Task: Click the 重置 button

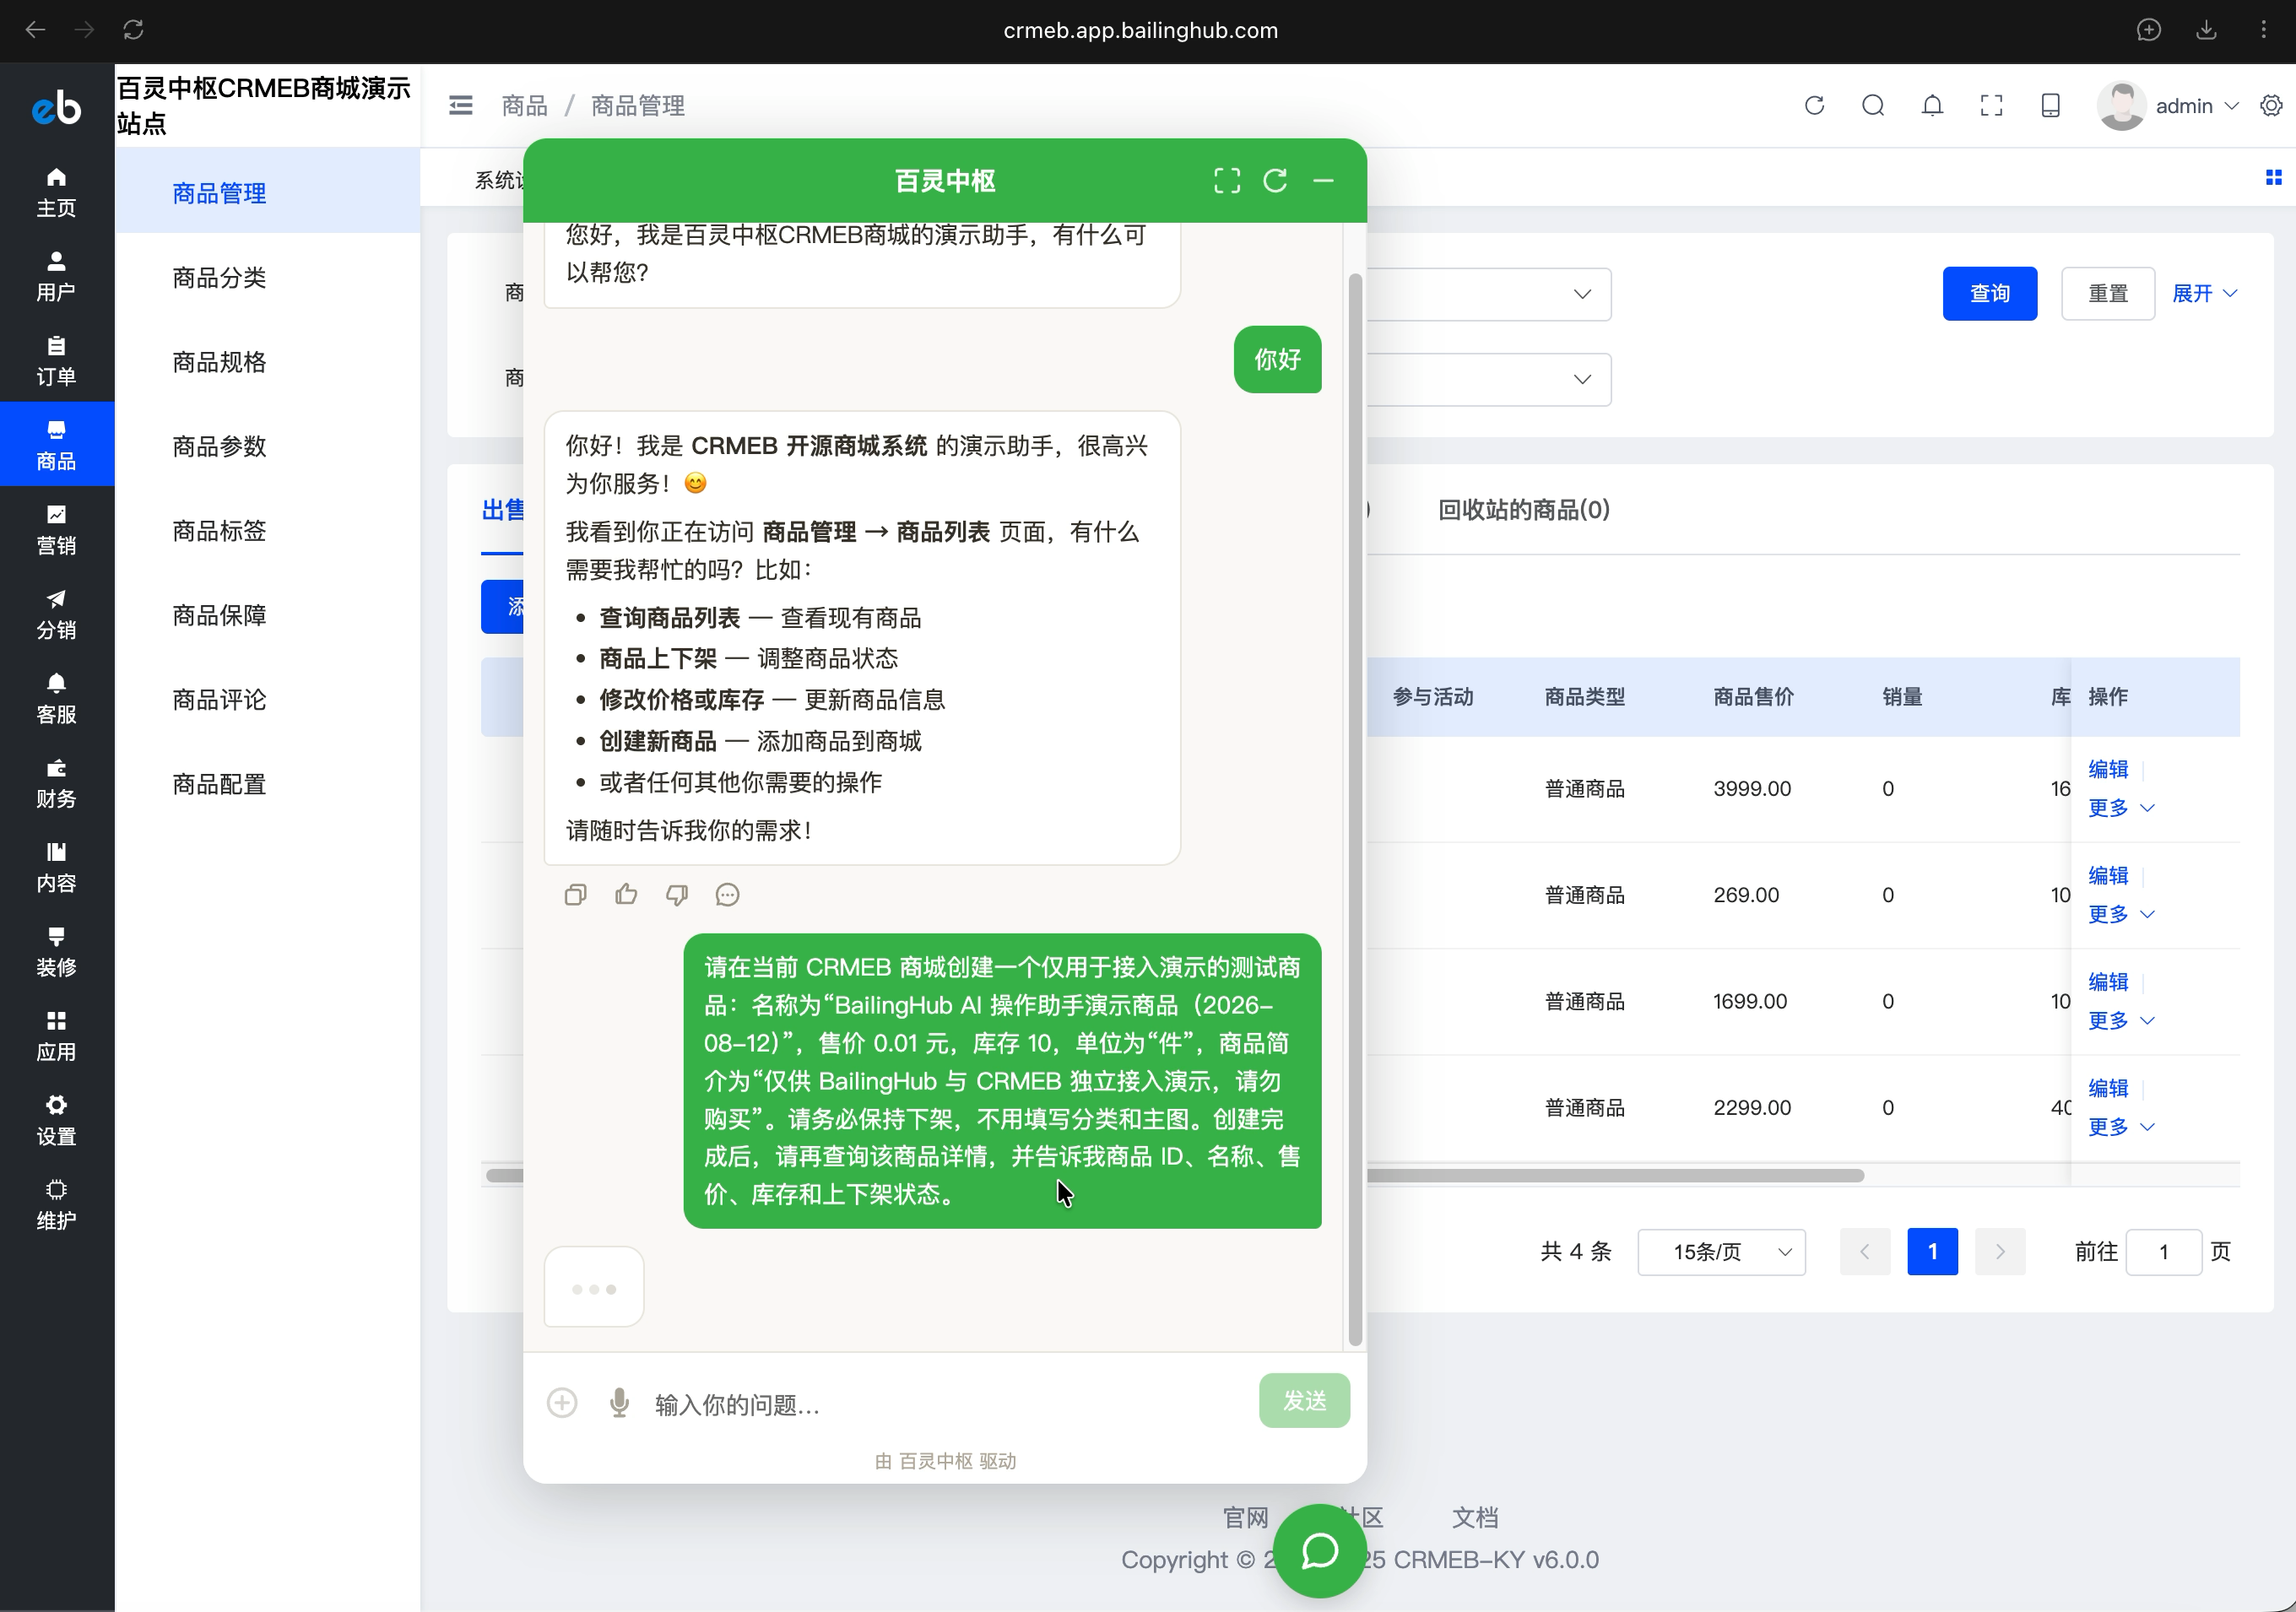Action: tap(2107, 293)
